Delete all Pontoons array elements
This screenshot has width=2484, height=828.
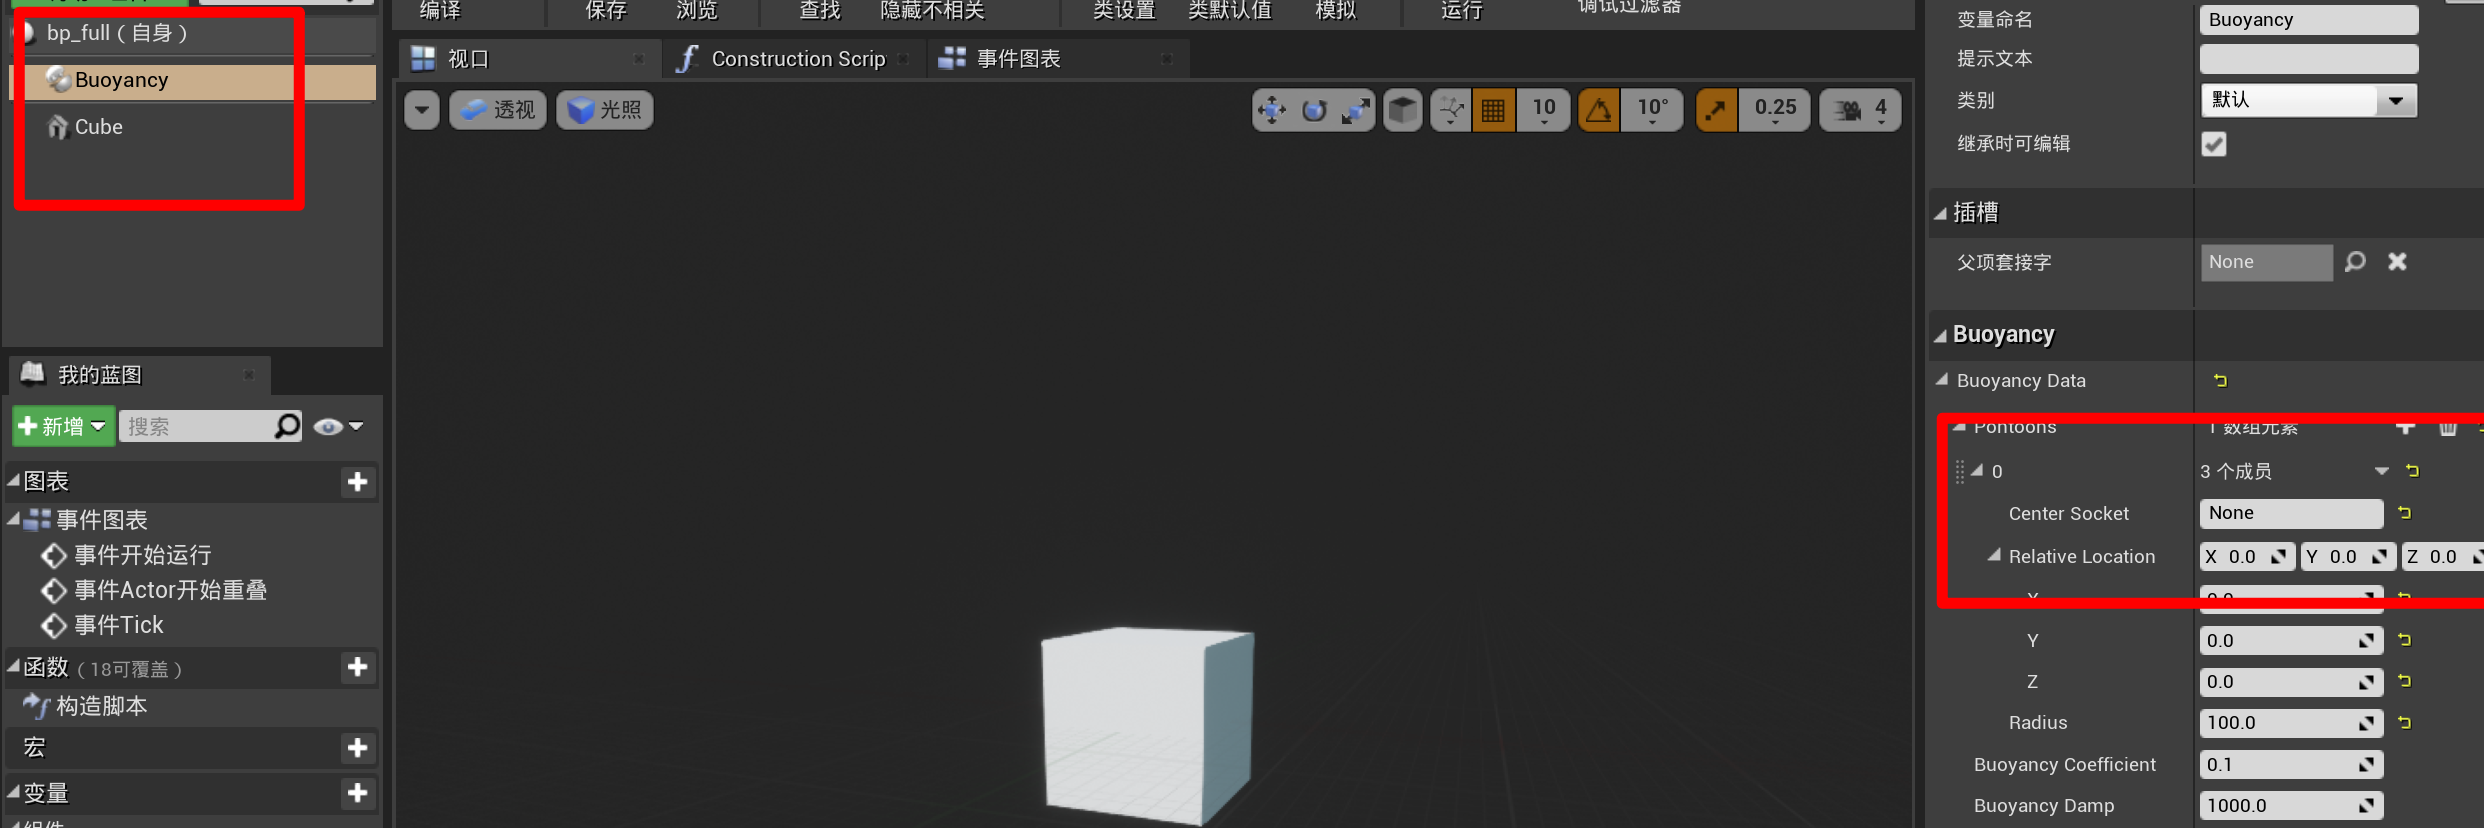pos(2448,427)
